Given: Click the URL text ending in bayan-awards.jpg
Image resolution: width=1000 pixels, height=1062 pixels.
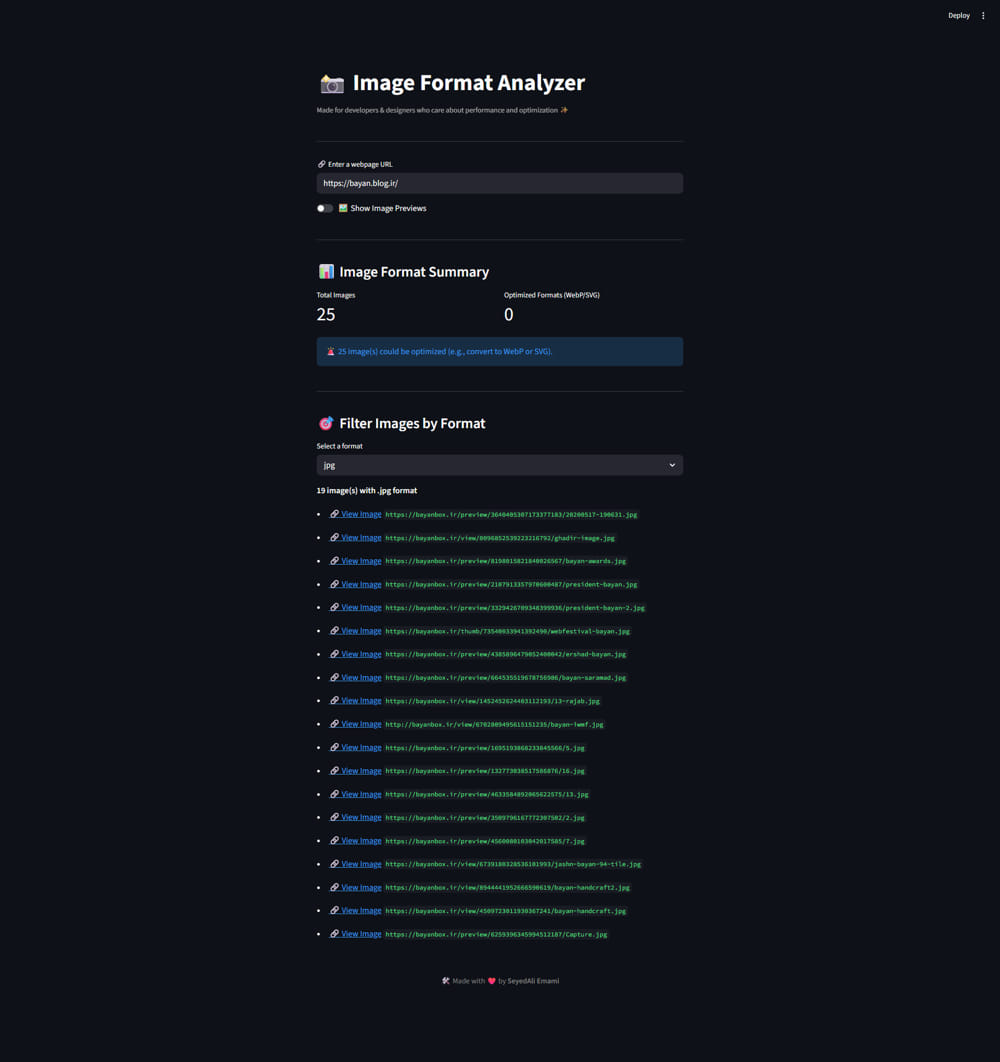Looking at the screenshot, I should [x=505, y=561].
